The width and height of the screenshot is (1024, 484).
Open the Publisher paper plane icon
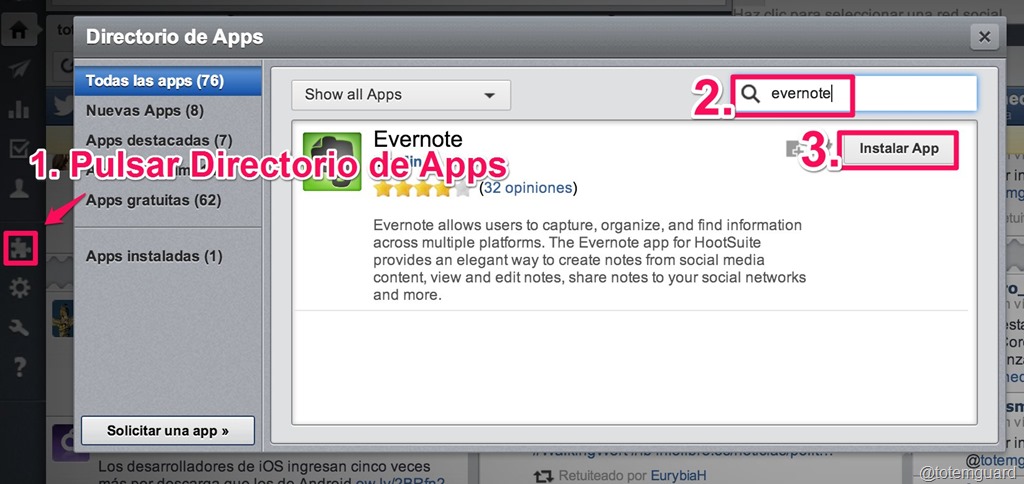coord(19,71)
